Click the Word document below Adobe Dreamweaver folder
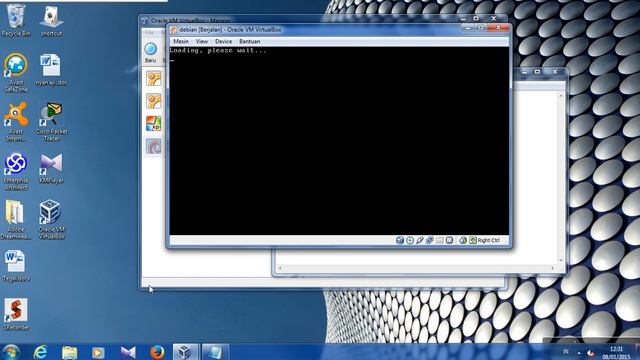The height and width of the screenshot is (360, 640). tap(16, 266)
